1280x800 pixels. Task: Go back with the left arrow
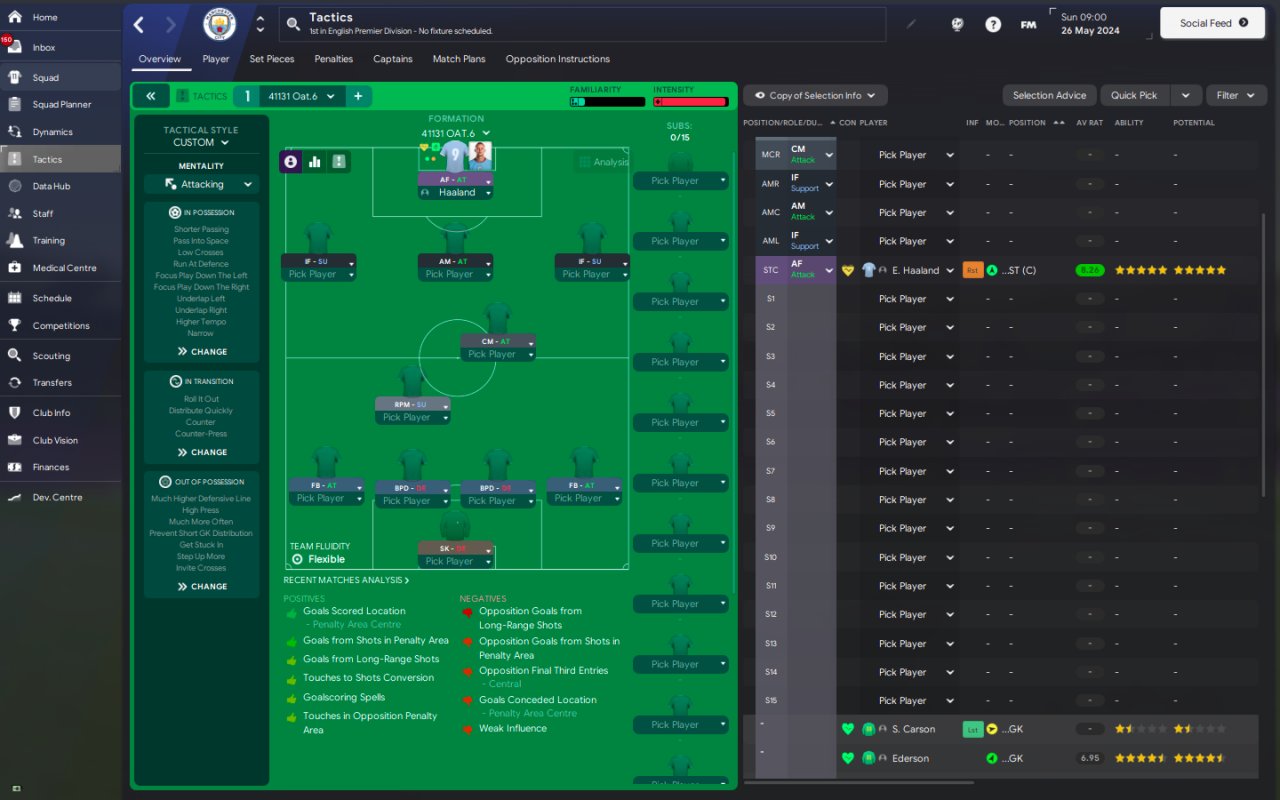pyautogui.click(x=139, y=24)
